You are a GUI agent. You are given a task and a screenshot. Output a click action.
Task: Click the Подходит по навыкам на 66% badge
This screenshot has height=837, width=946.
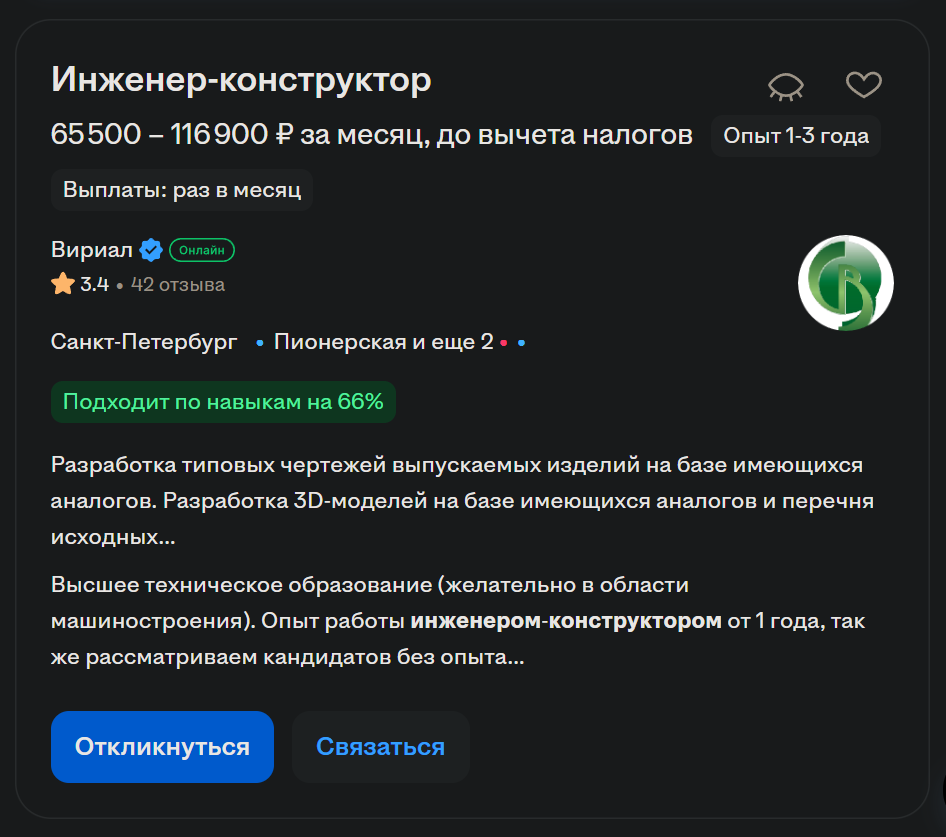[x=223, y=402]
